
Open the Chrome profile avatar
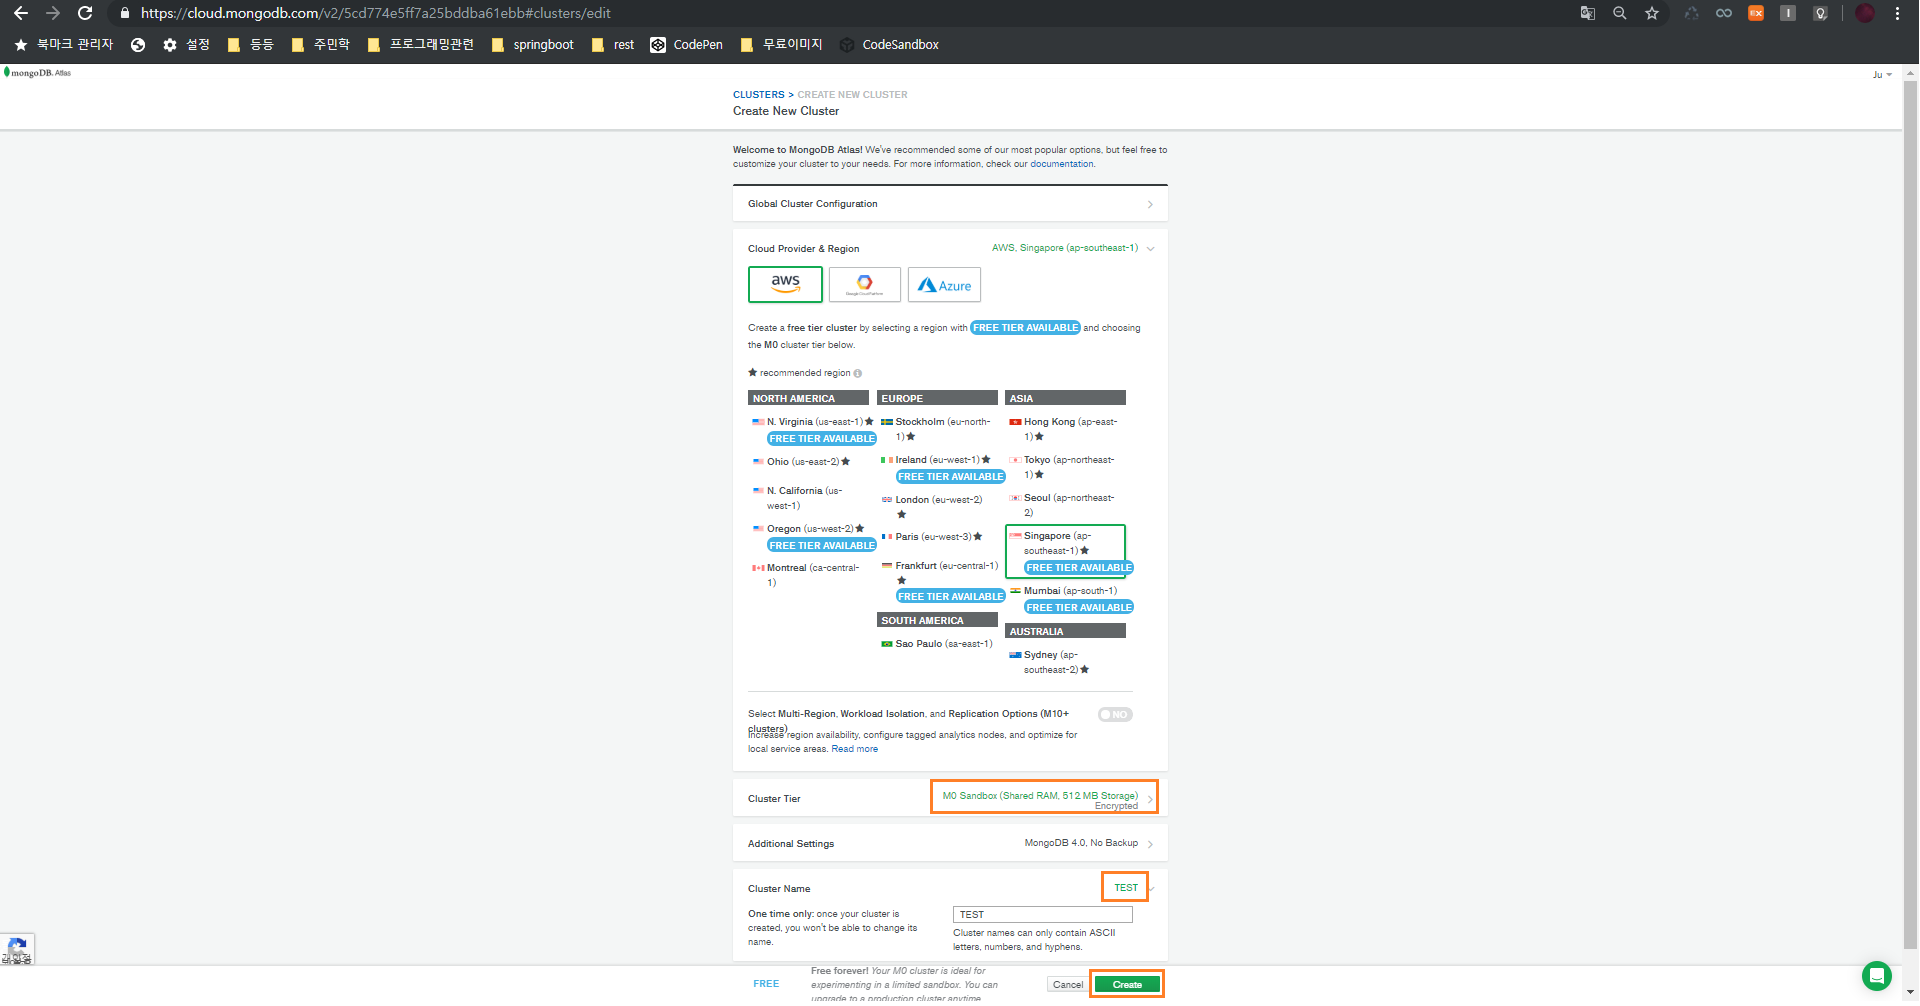tap(1865, 13)
